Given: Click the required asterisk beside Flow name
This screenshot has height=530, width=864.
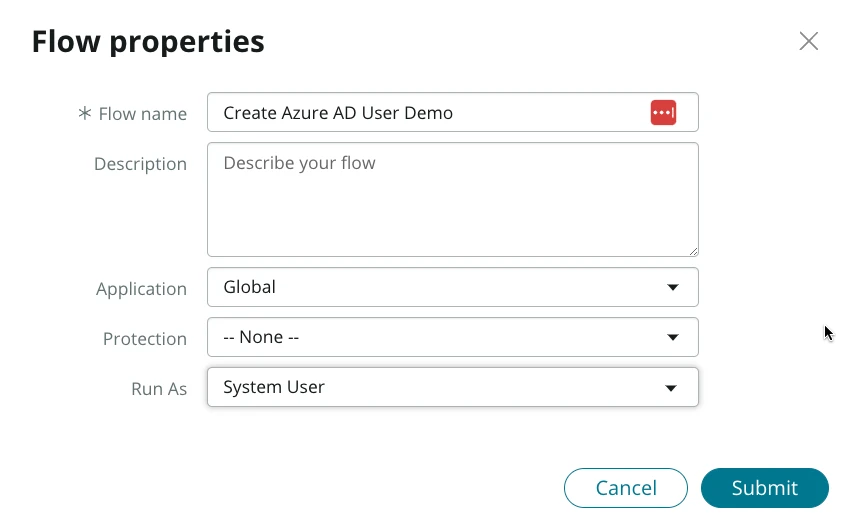Looking at the screenshot, I should click(x=85, y=114).
